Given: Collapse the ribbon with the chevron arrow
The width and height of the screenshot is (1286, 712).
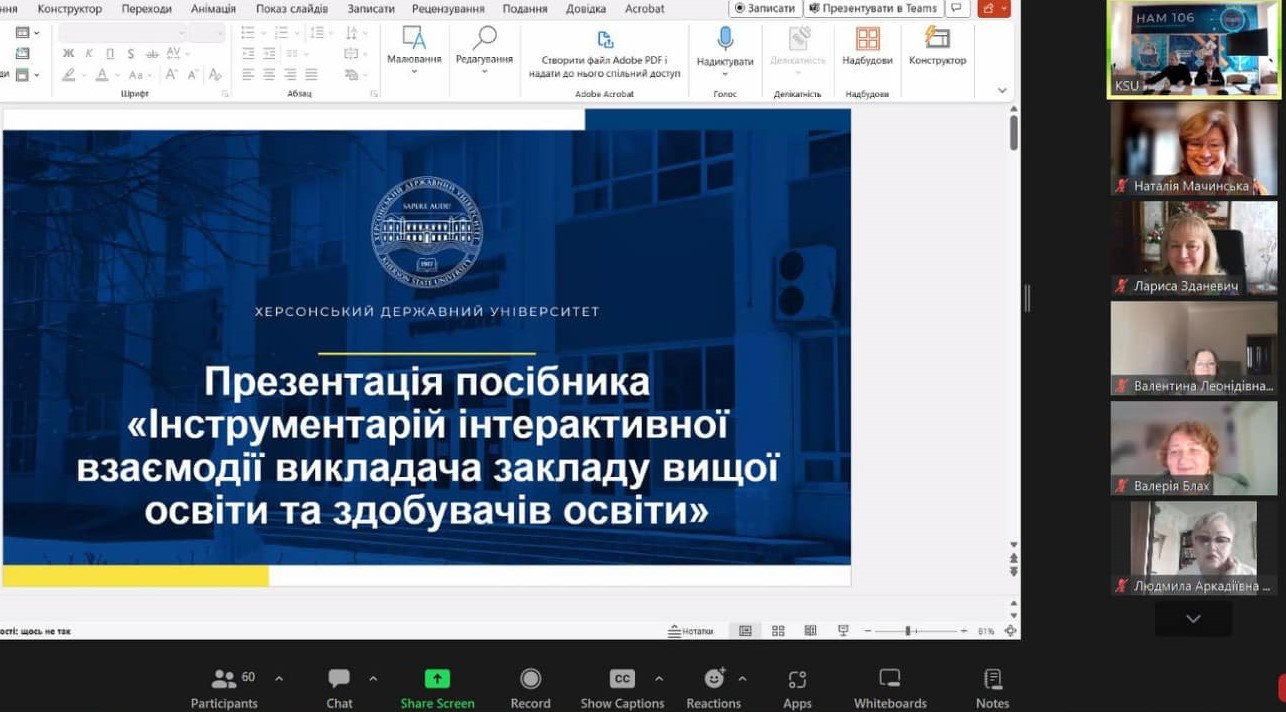Looking at the screenshot, I should point(1002,91).
